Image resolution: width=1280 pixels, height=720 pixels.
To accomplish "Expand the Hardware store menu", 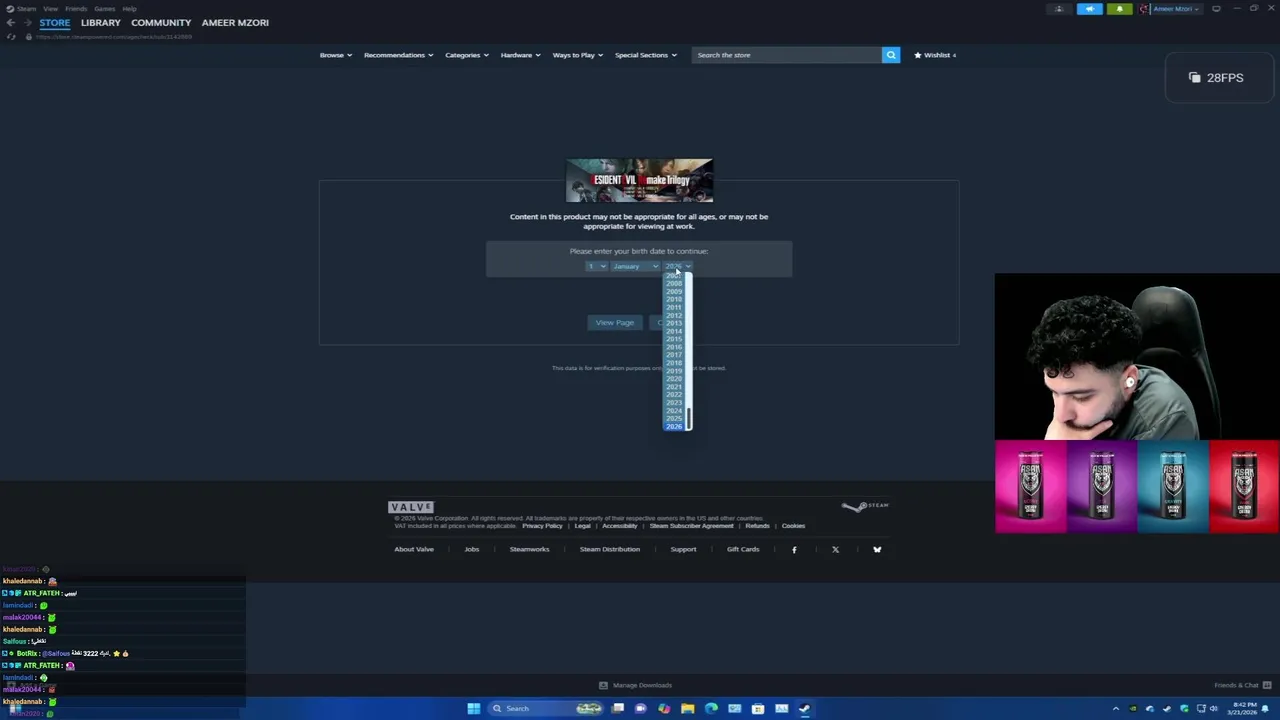I will (x=520, y=55).
